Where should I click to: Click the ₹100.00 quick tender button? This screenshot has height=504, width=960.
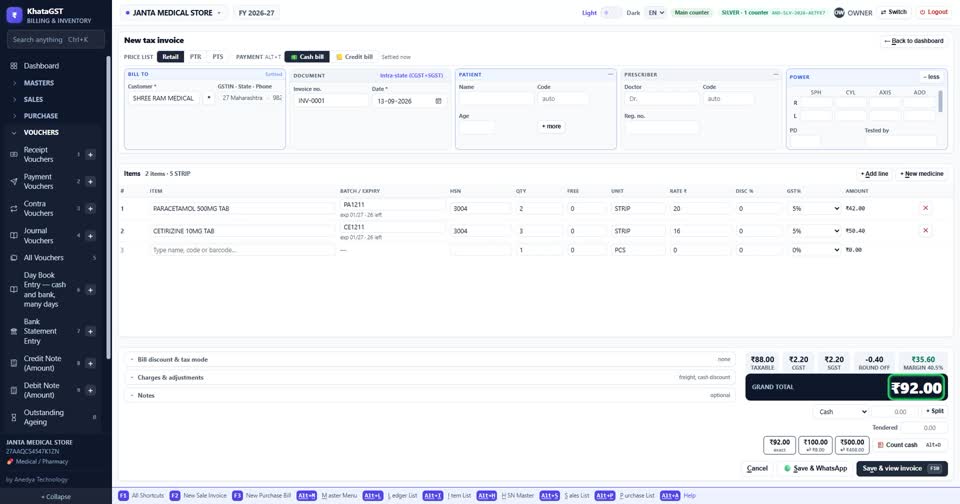tap(816, 445)
